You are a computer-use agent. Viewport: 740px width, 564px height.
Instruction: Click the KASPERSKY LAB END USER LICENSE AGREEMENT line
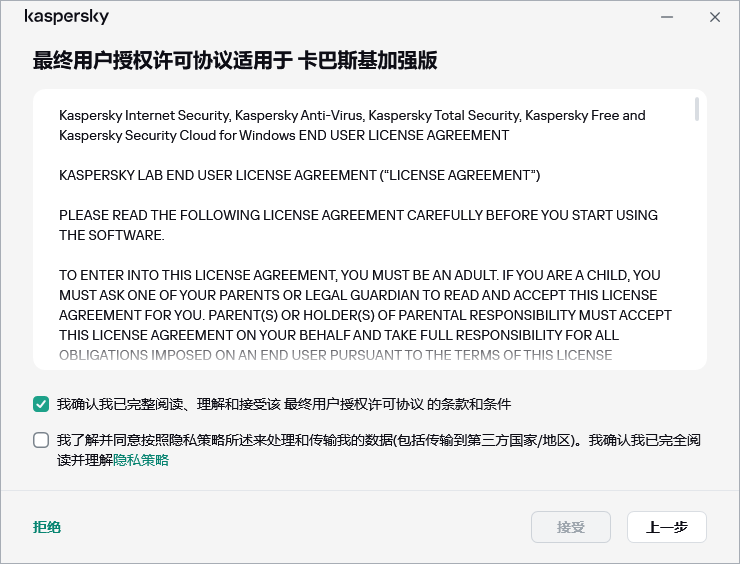coord(300,175)
